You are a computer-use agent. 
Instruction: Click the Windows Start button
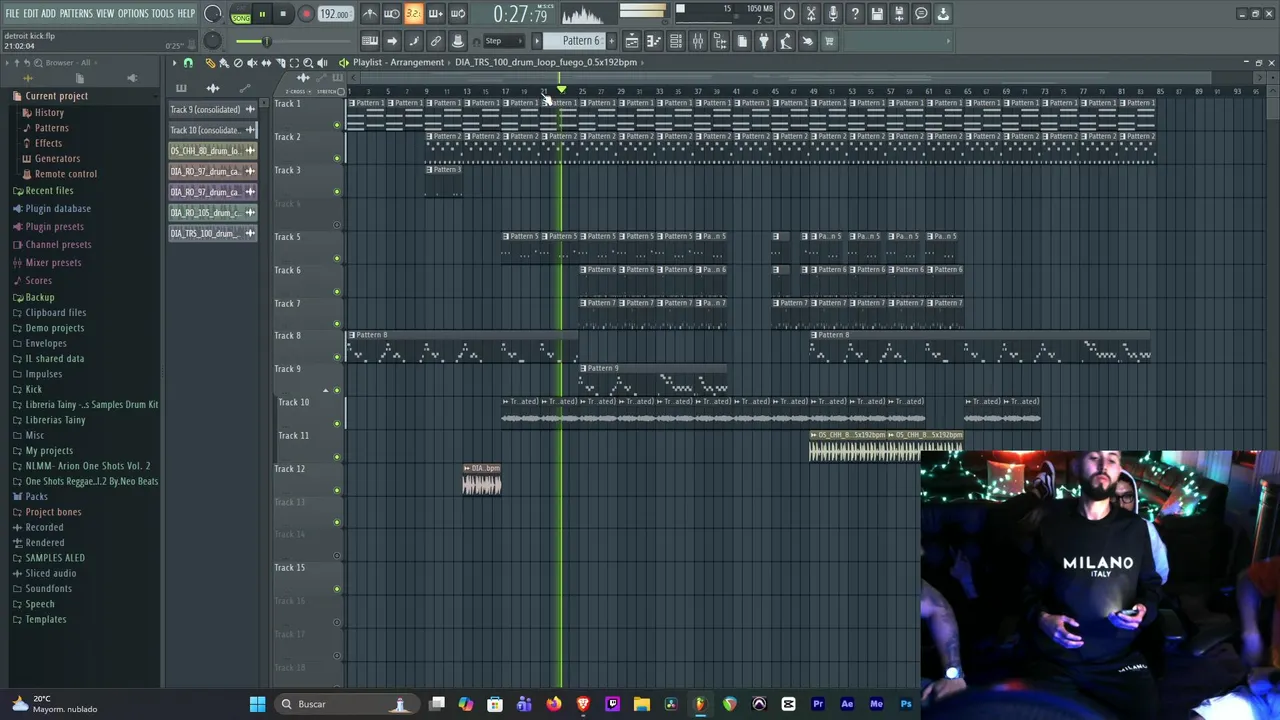point(257,704)
